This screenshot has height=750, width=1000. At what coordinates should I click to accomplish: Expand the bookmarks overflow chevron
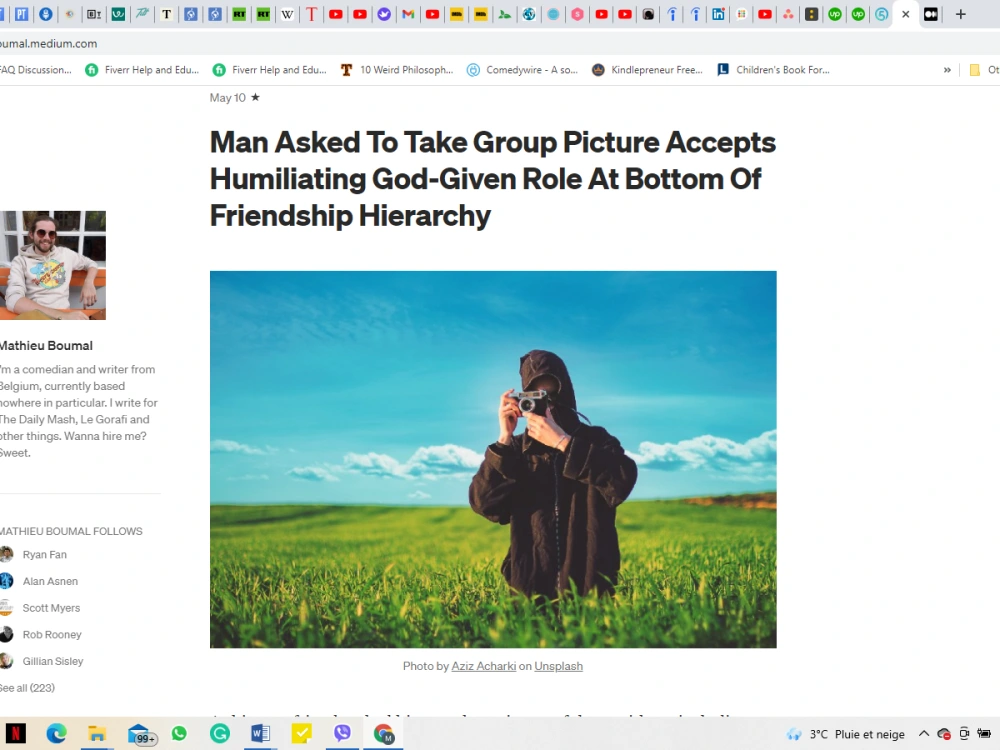click(947, 70)
